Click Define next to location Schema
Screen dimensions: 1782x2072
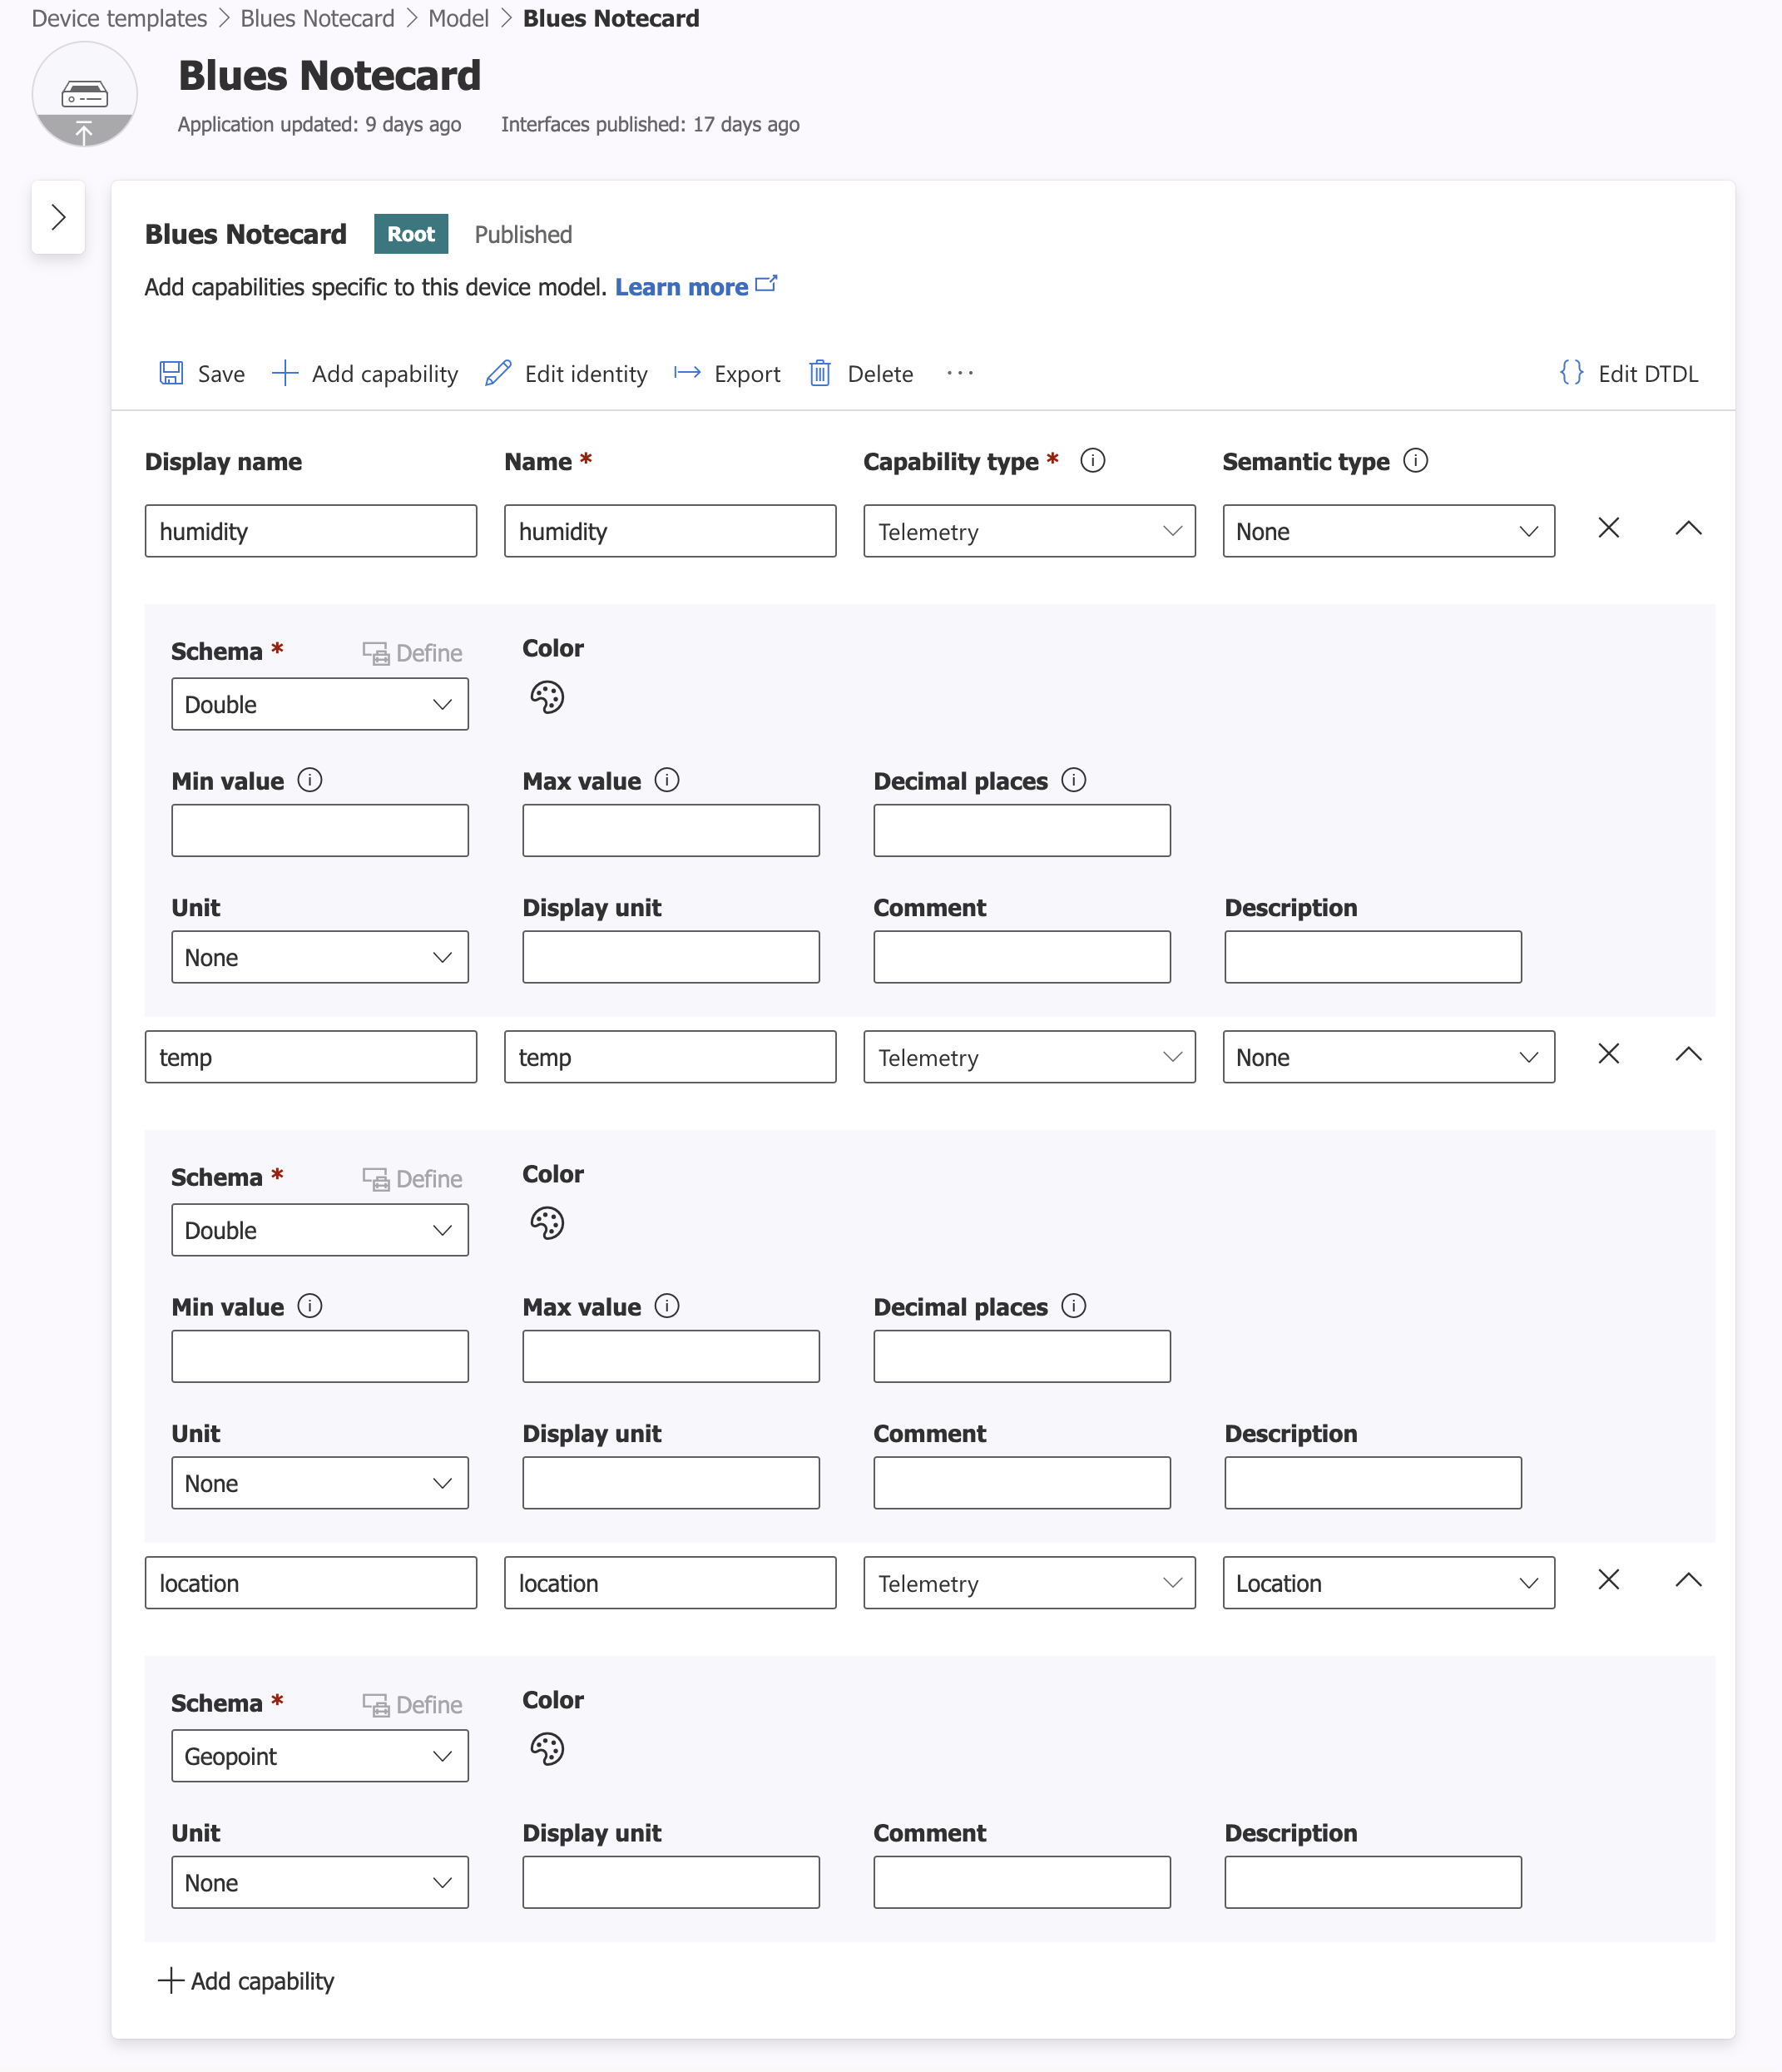click(x=413, y=1705)
